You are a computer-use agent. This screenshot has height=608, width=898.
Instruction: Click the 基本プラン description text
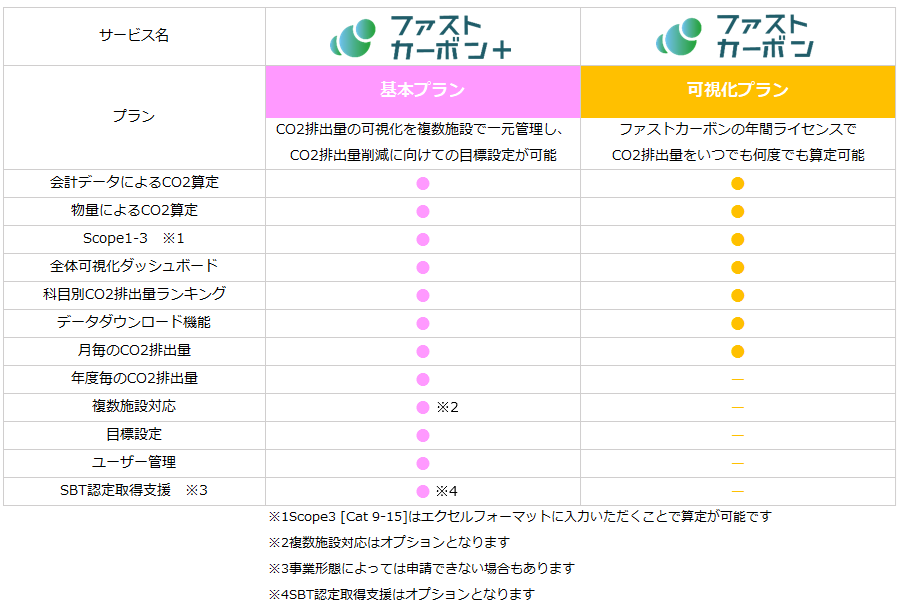pyautogui.click(x=422, y=142)
